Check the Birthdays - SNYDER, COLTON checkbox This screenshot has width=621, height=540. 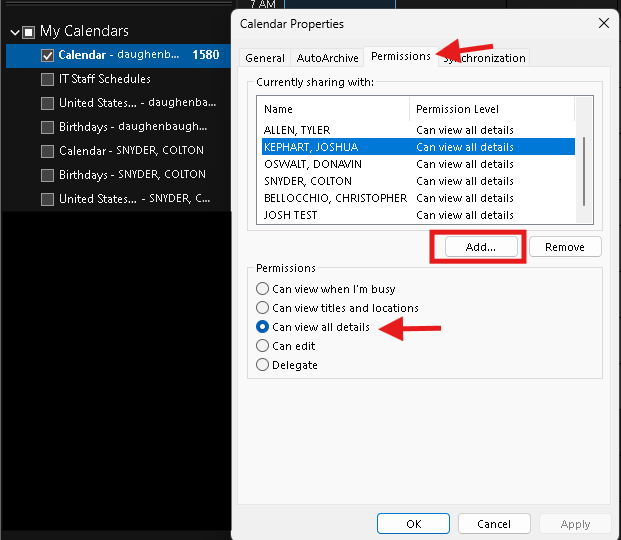(47, 175)
